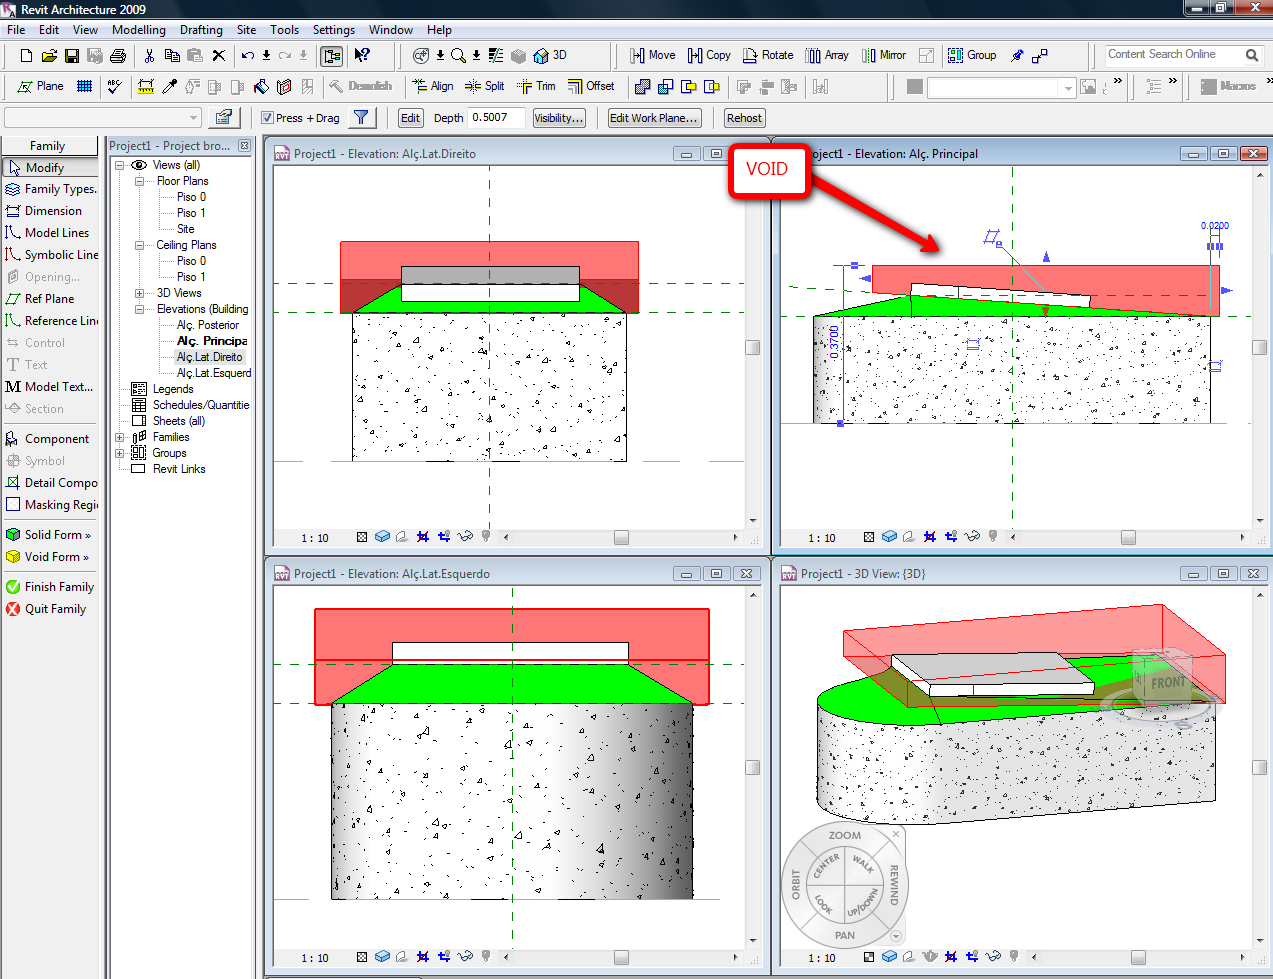Select the Paint bucket tool

(x=261, y=87)
